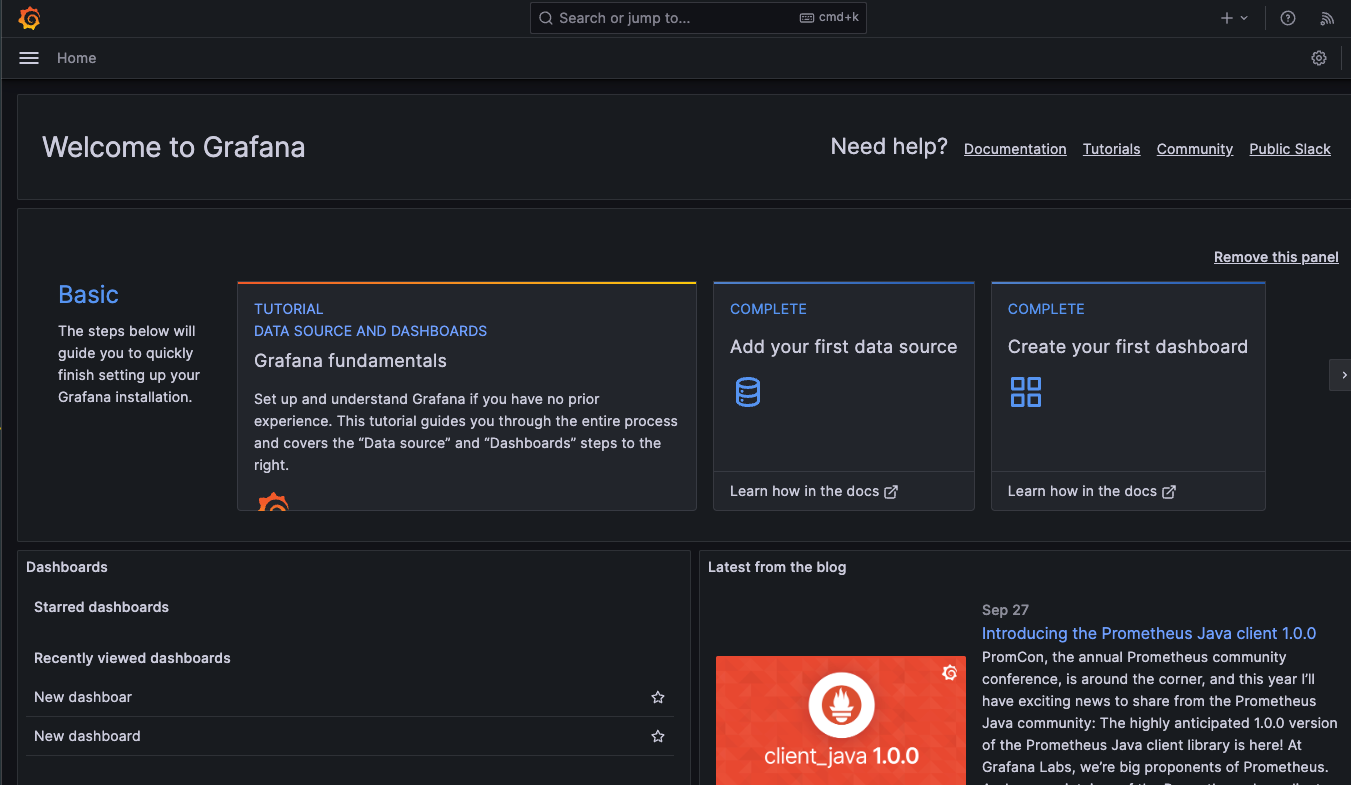Open the hamburger navigation menu
This screenshot has height=785, width=1351.
click(x=29, y=58)
